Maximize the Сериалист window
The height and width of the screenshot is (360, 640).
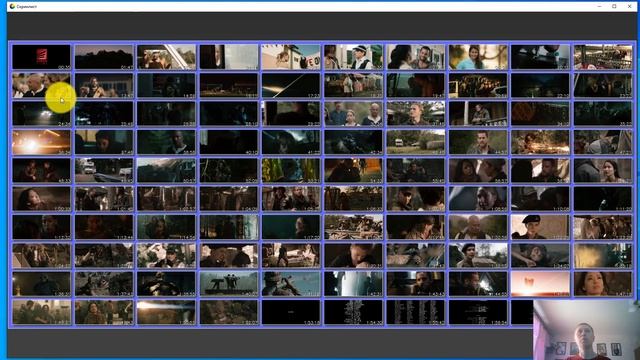614,6
